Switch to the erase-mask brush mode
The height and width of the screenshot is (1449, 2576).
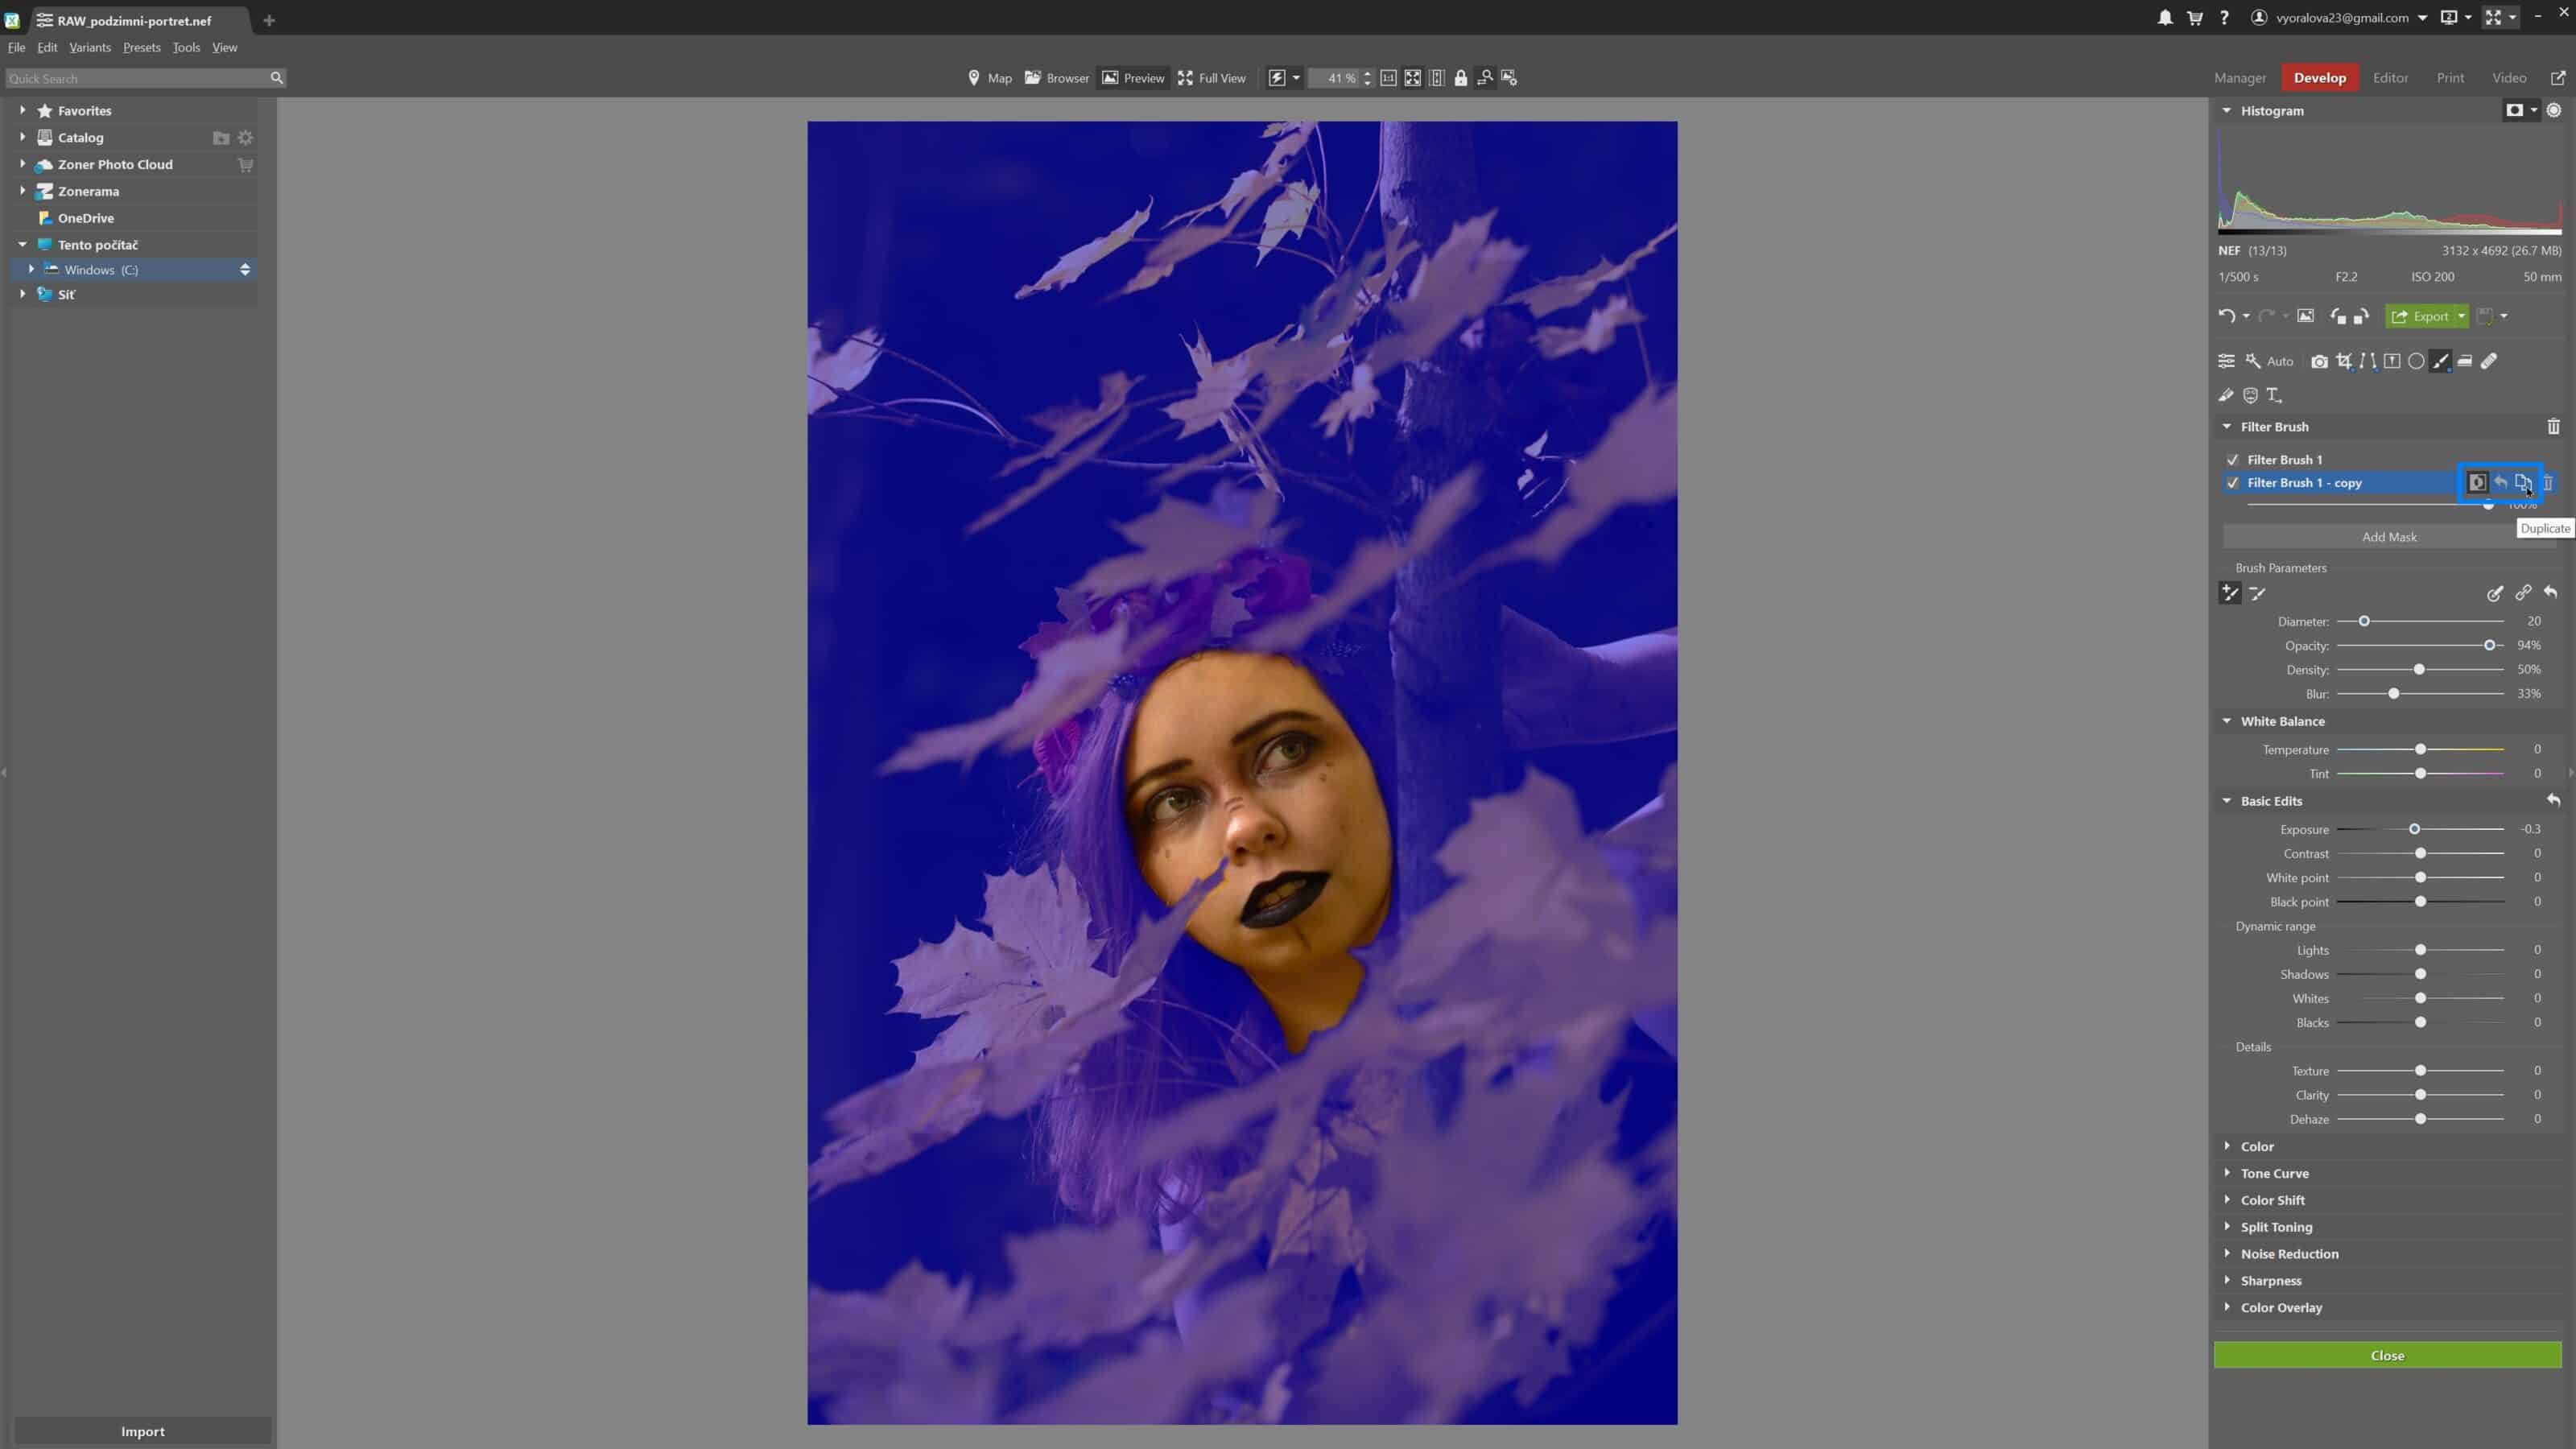2258,593
